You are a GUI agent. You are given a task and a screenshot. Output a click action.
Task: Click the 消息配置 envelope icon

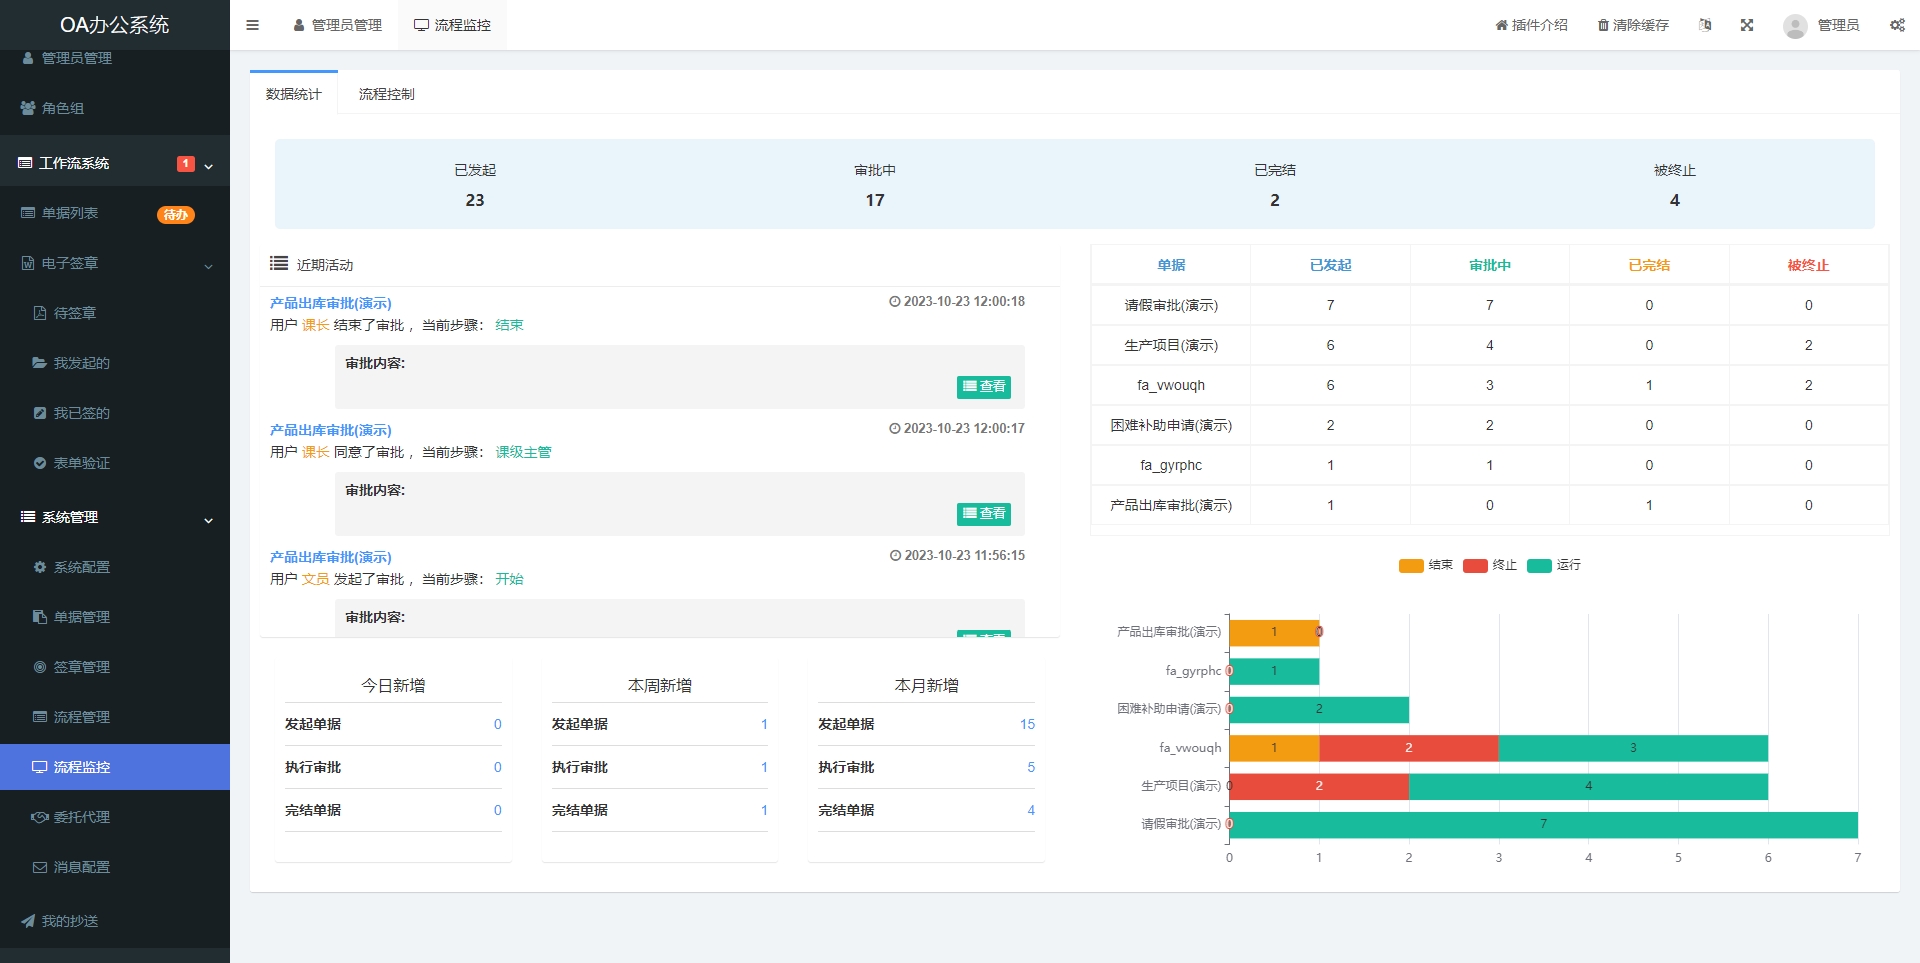tap(40, 867)
